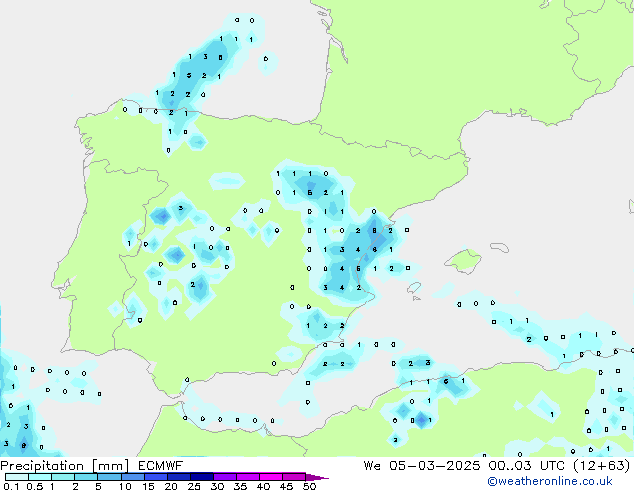Image resolution: width=634 pixels, height=490 pixels.
Task: Pick the legend swatch between 15 and 20
Action: click(156, 477)
